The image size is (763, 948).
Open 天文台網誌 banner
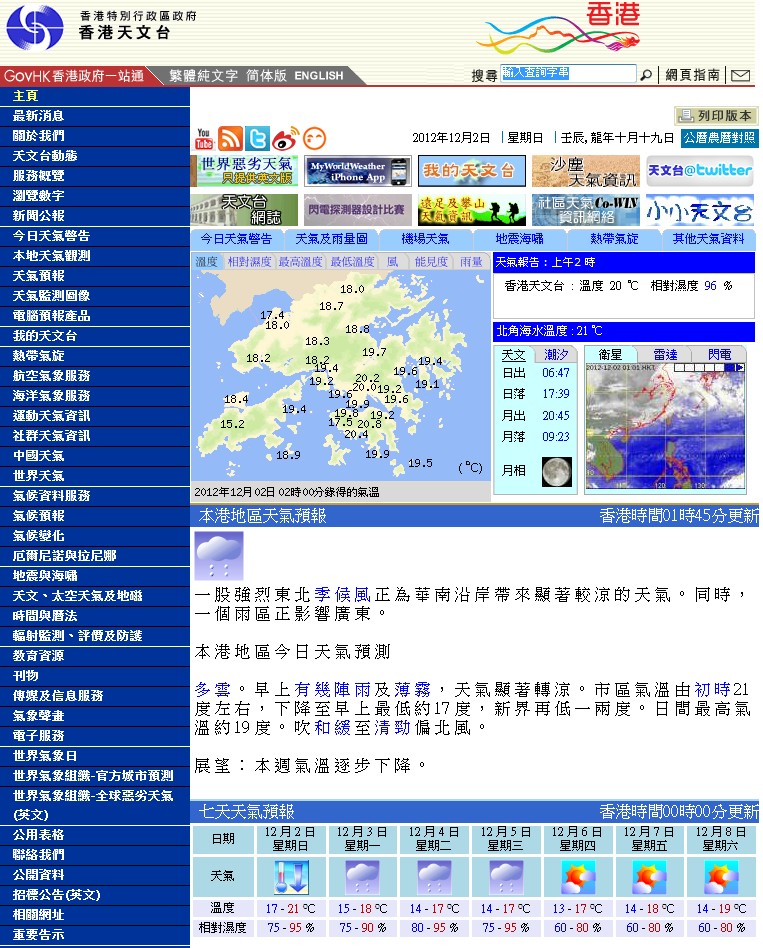(244, 210)
